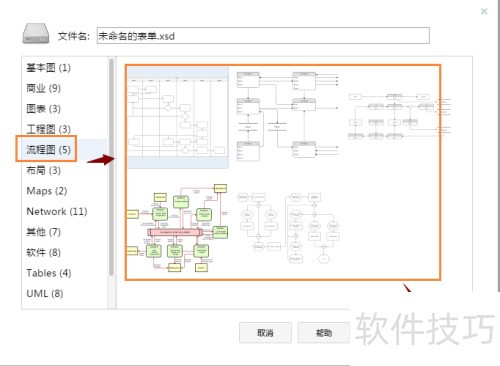Viewport: 500px width, 366px height.
Task: Open the Maps (2) category
Action: point(47,191)
